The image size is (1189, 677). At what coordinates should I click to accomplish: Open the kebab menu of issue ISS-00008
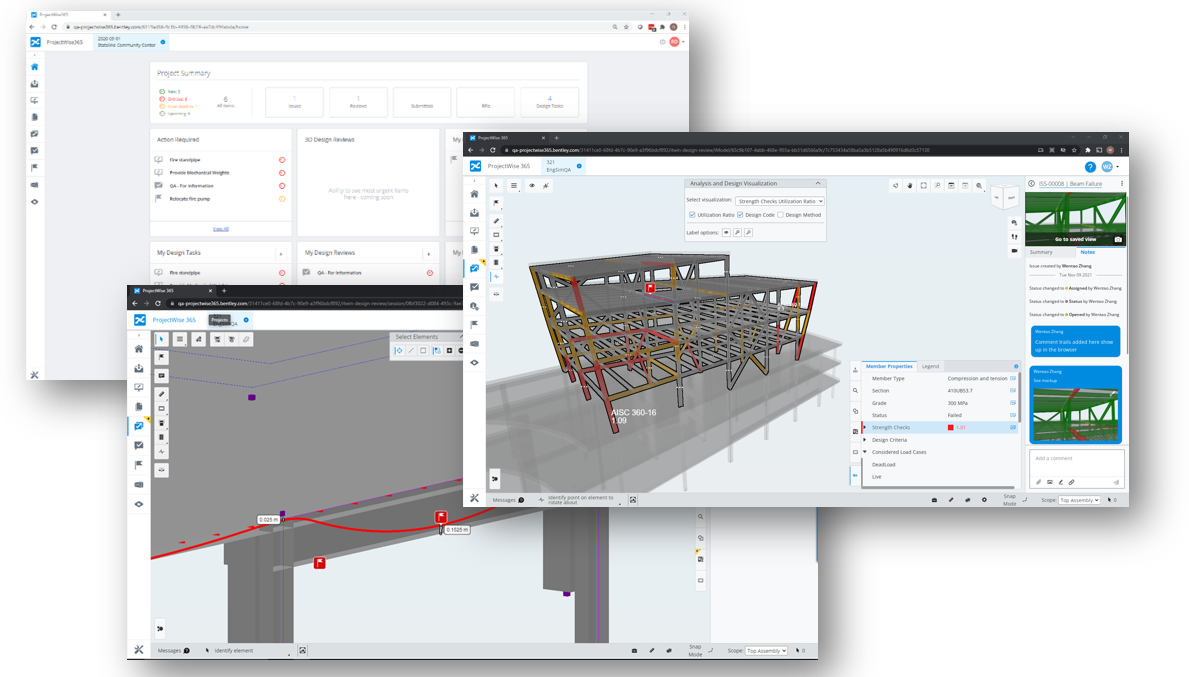pos(1122,183)
